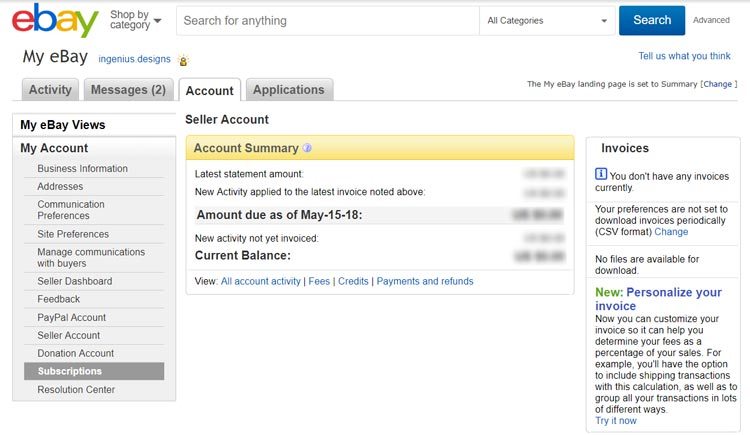
Task: Hit the blue Search button
Action: click(651, 20)
